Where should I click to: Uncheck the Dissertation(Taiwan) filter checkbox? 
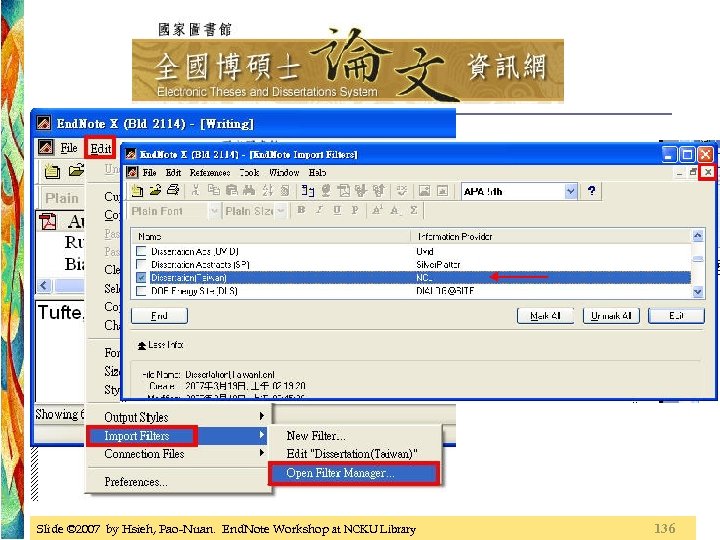pos(141,277)
